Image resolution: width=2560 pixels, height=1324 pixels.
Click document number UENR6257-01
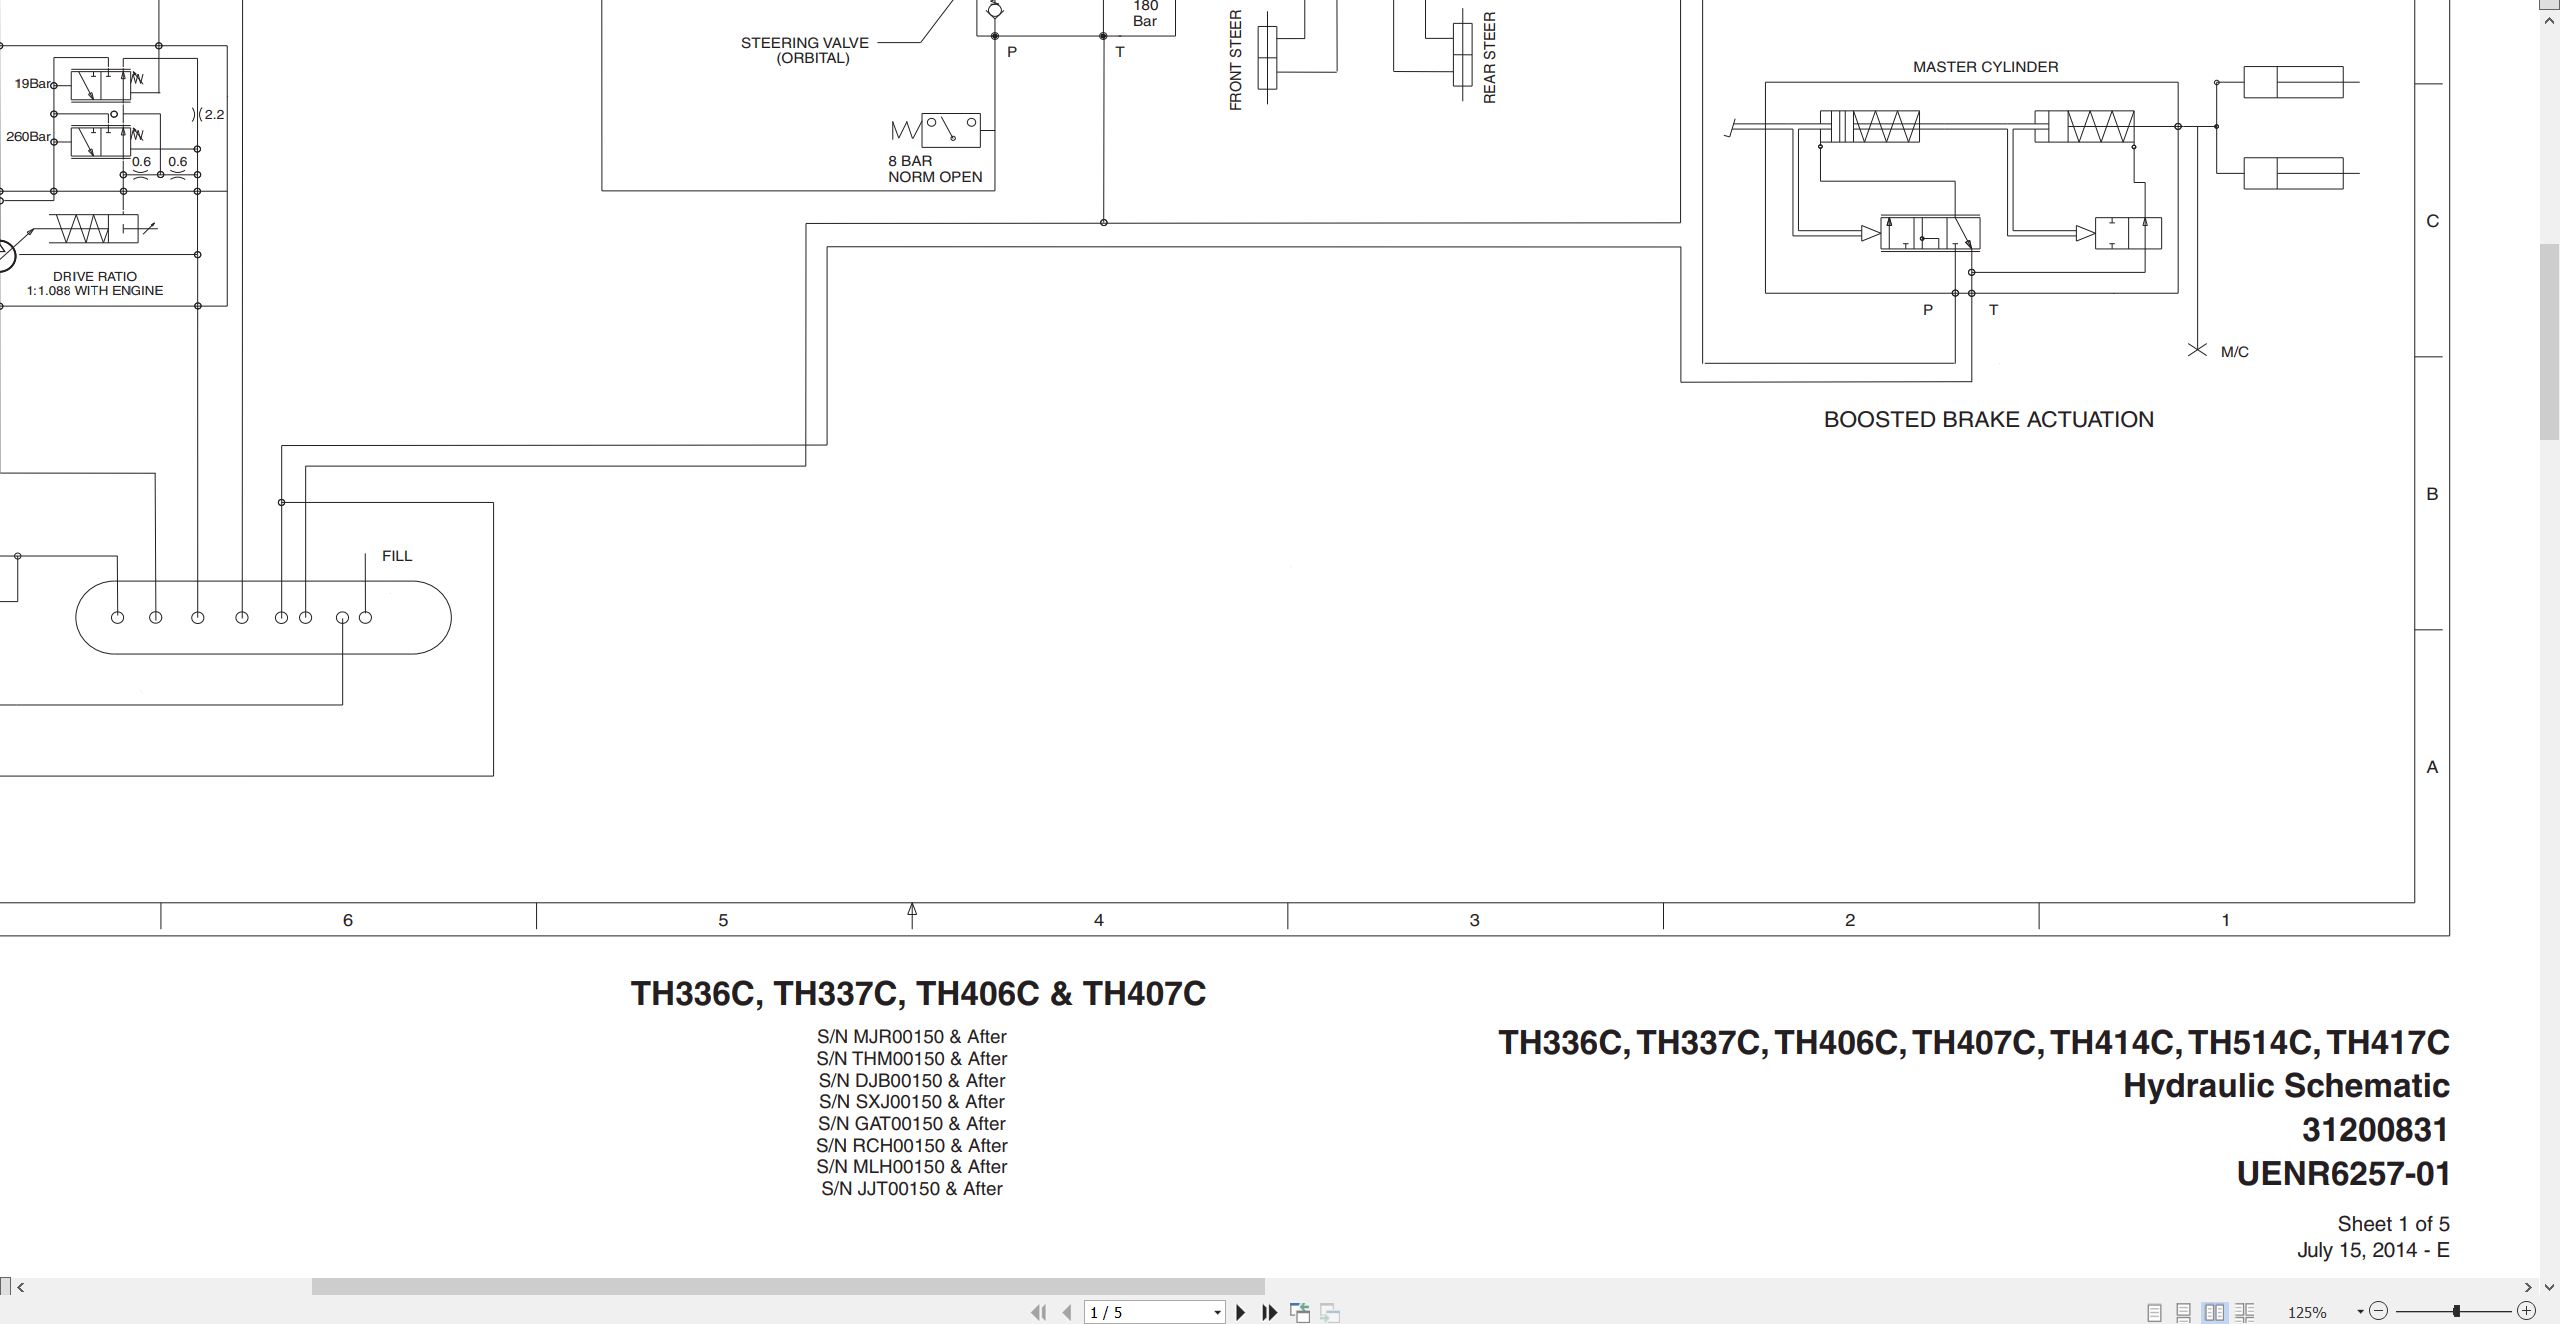pyautogui.click(x=2343, y=1174)
